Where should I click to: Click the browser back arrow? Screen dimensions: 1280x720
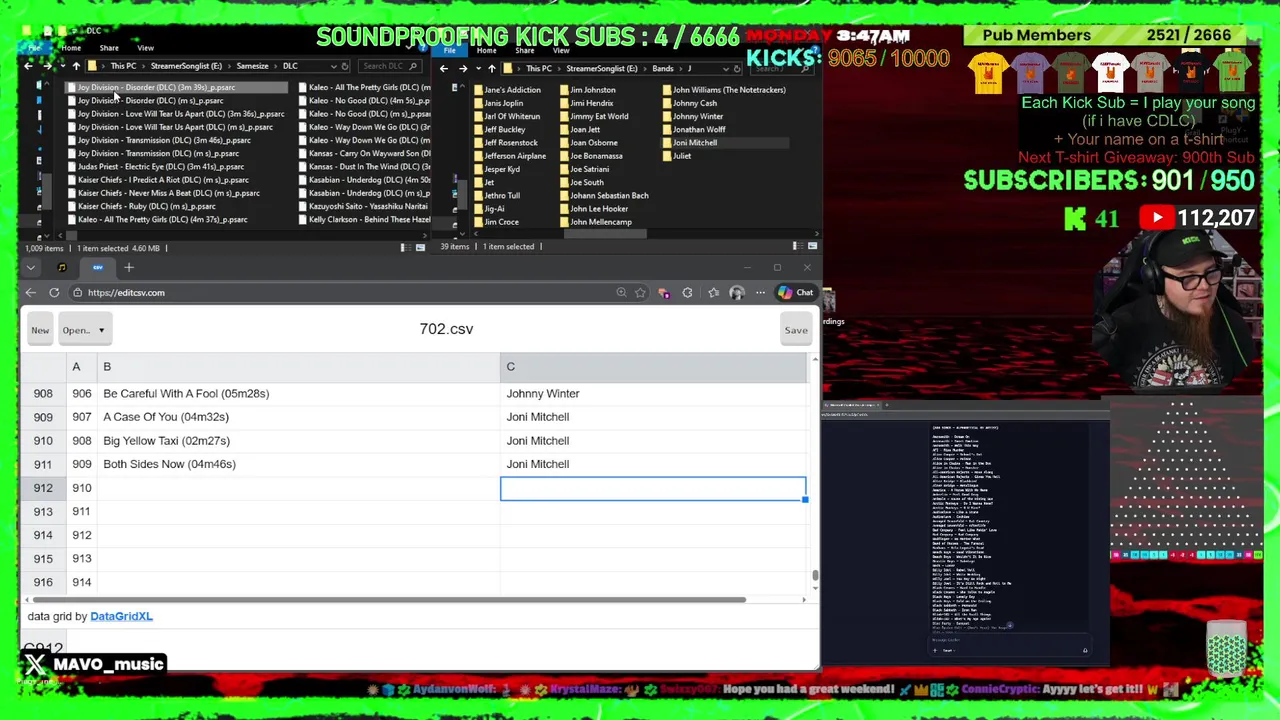(30, 293)
